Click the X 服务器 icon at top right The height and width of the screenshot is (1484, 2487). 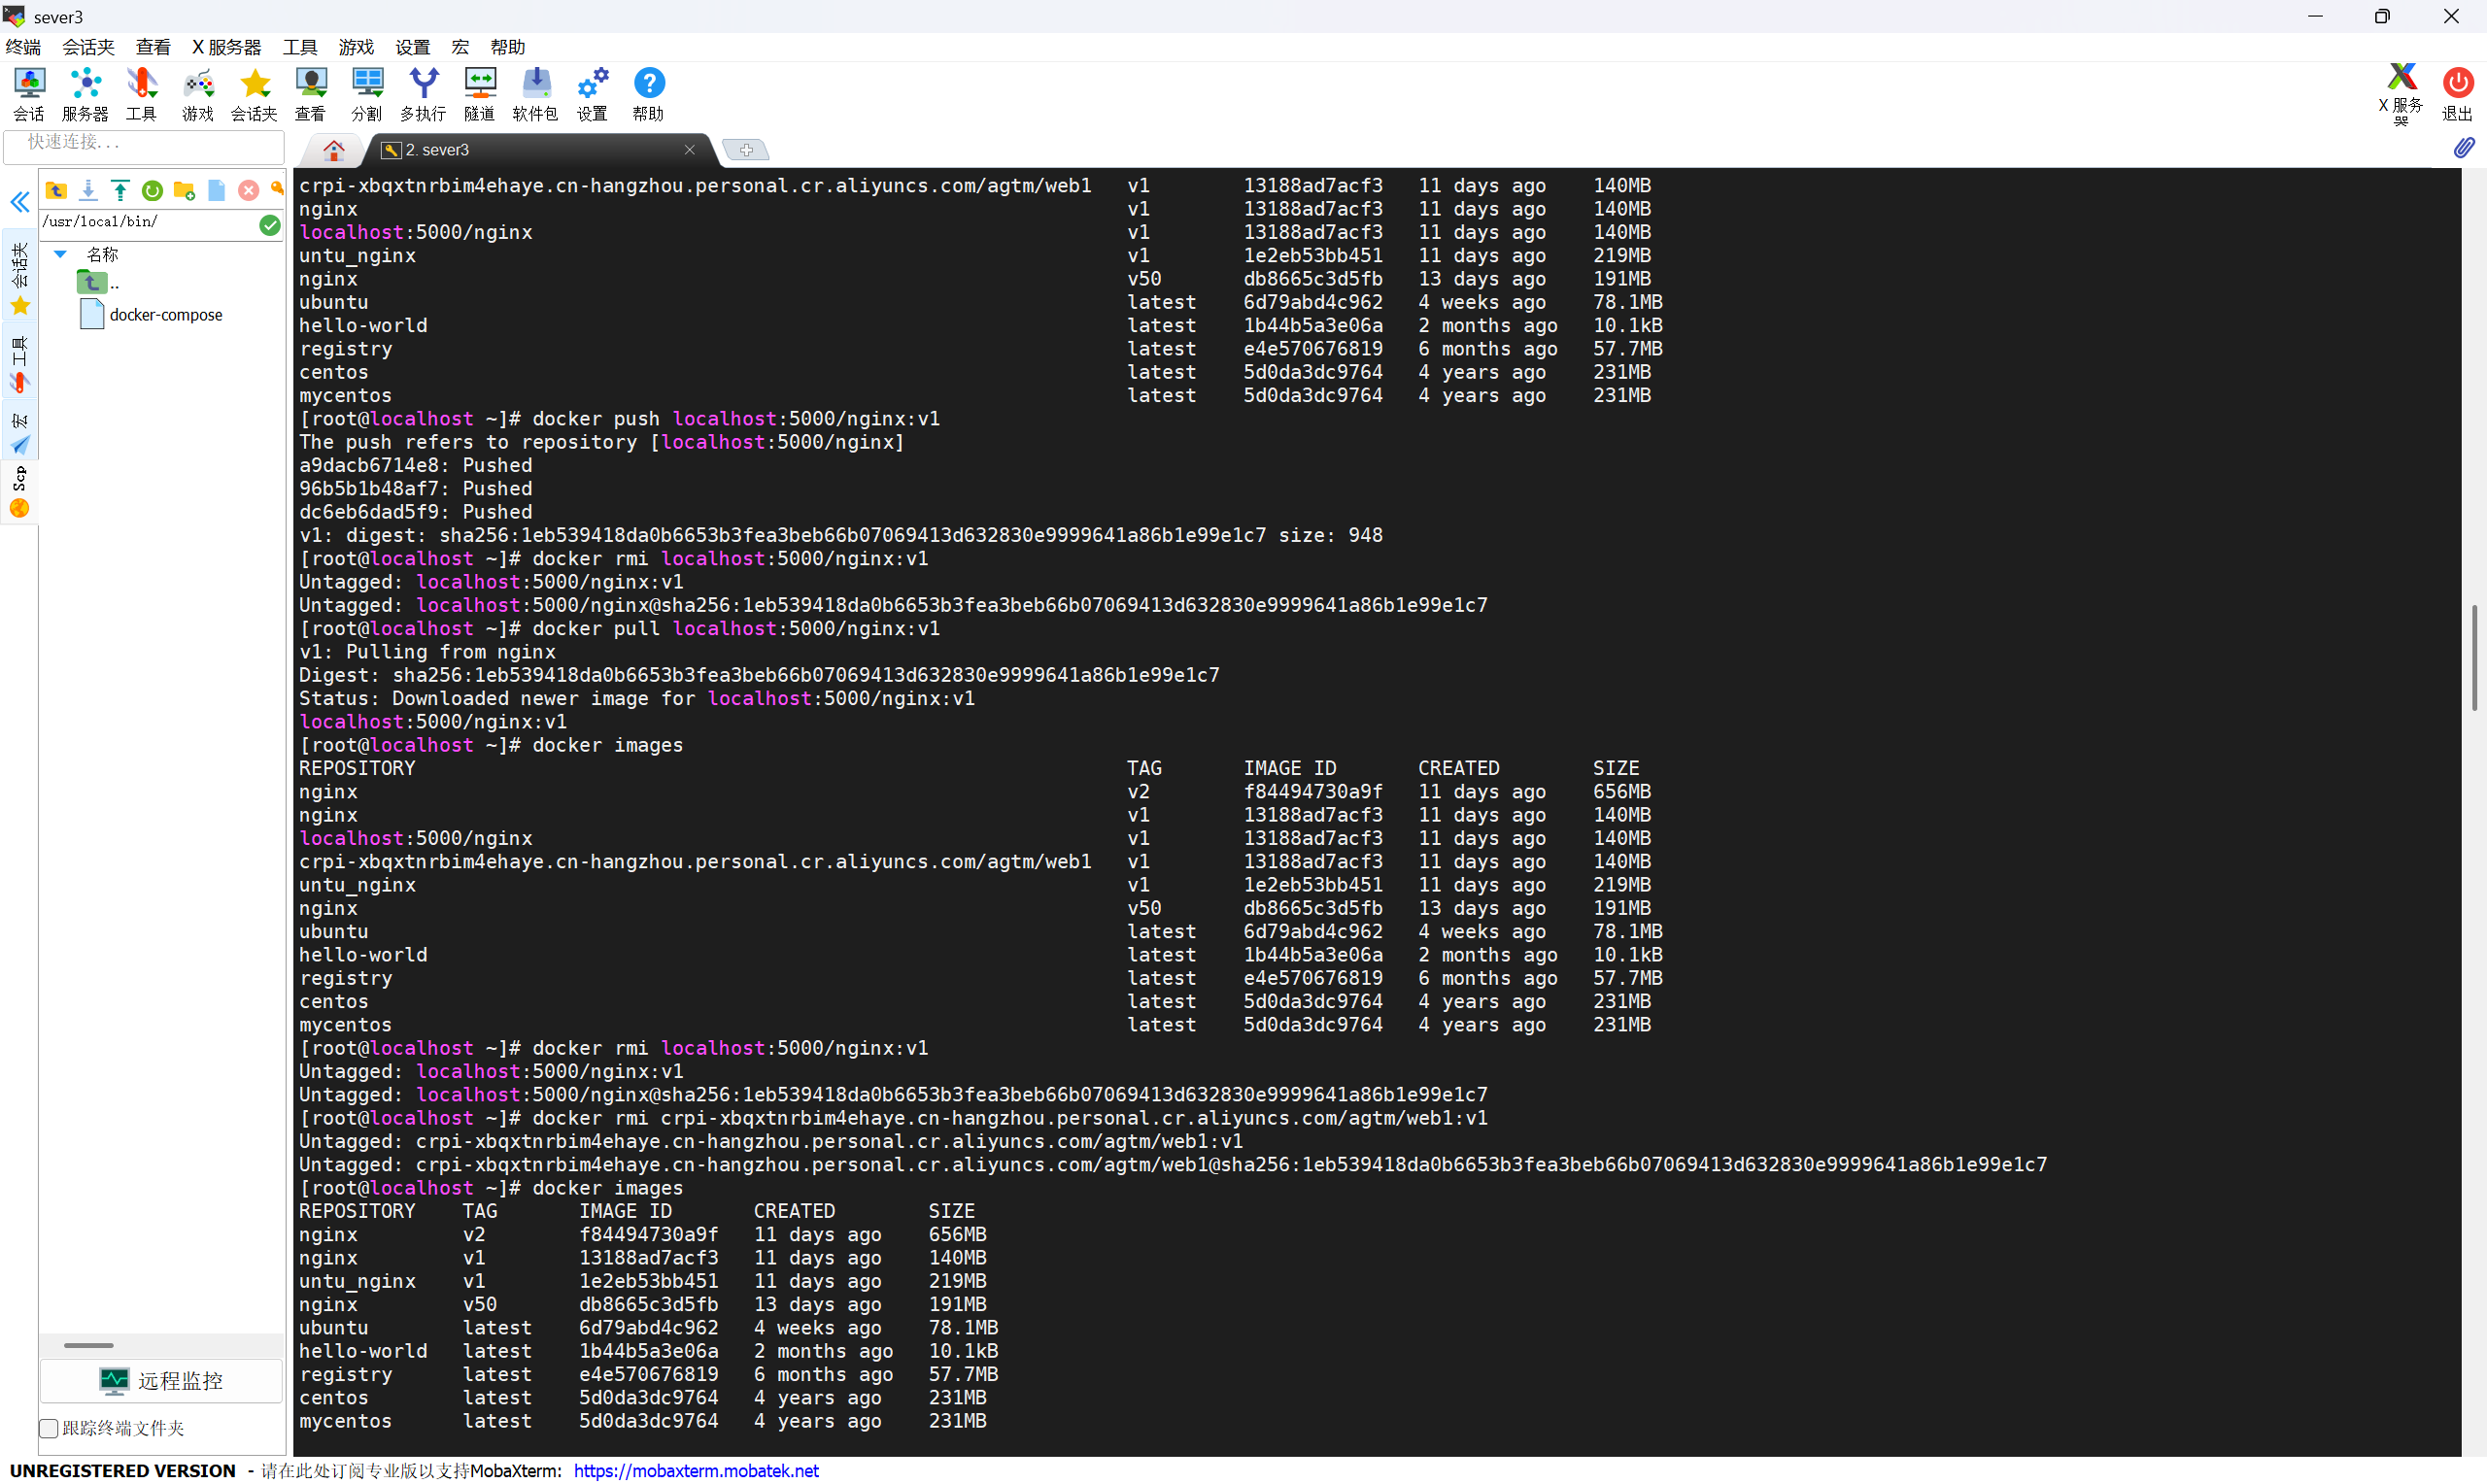[x=2400, y=92]
